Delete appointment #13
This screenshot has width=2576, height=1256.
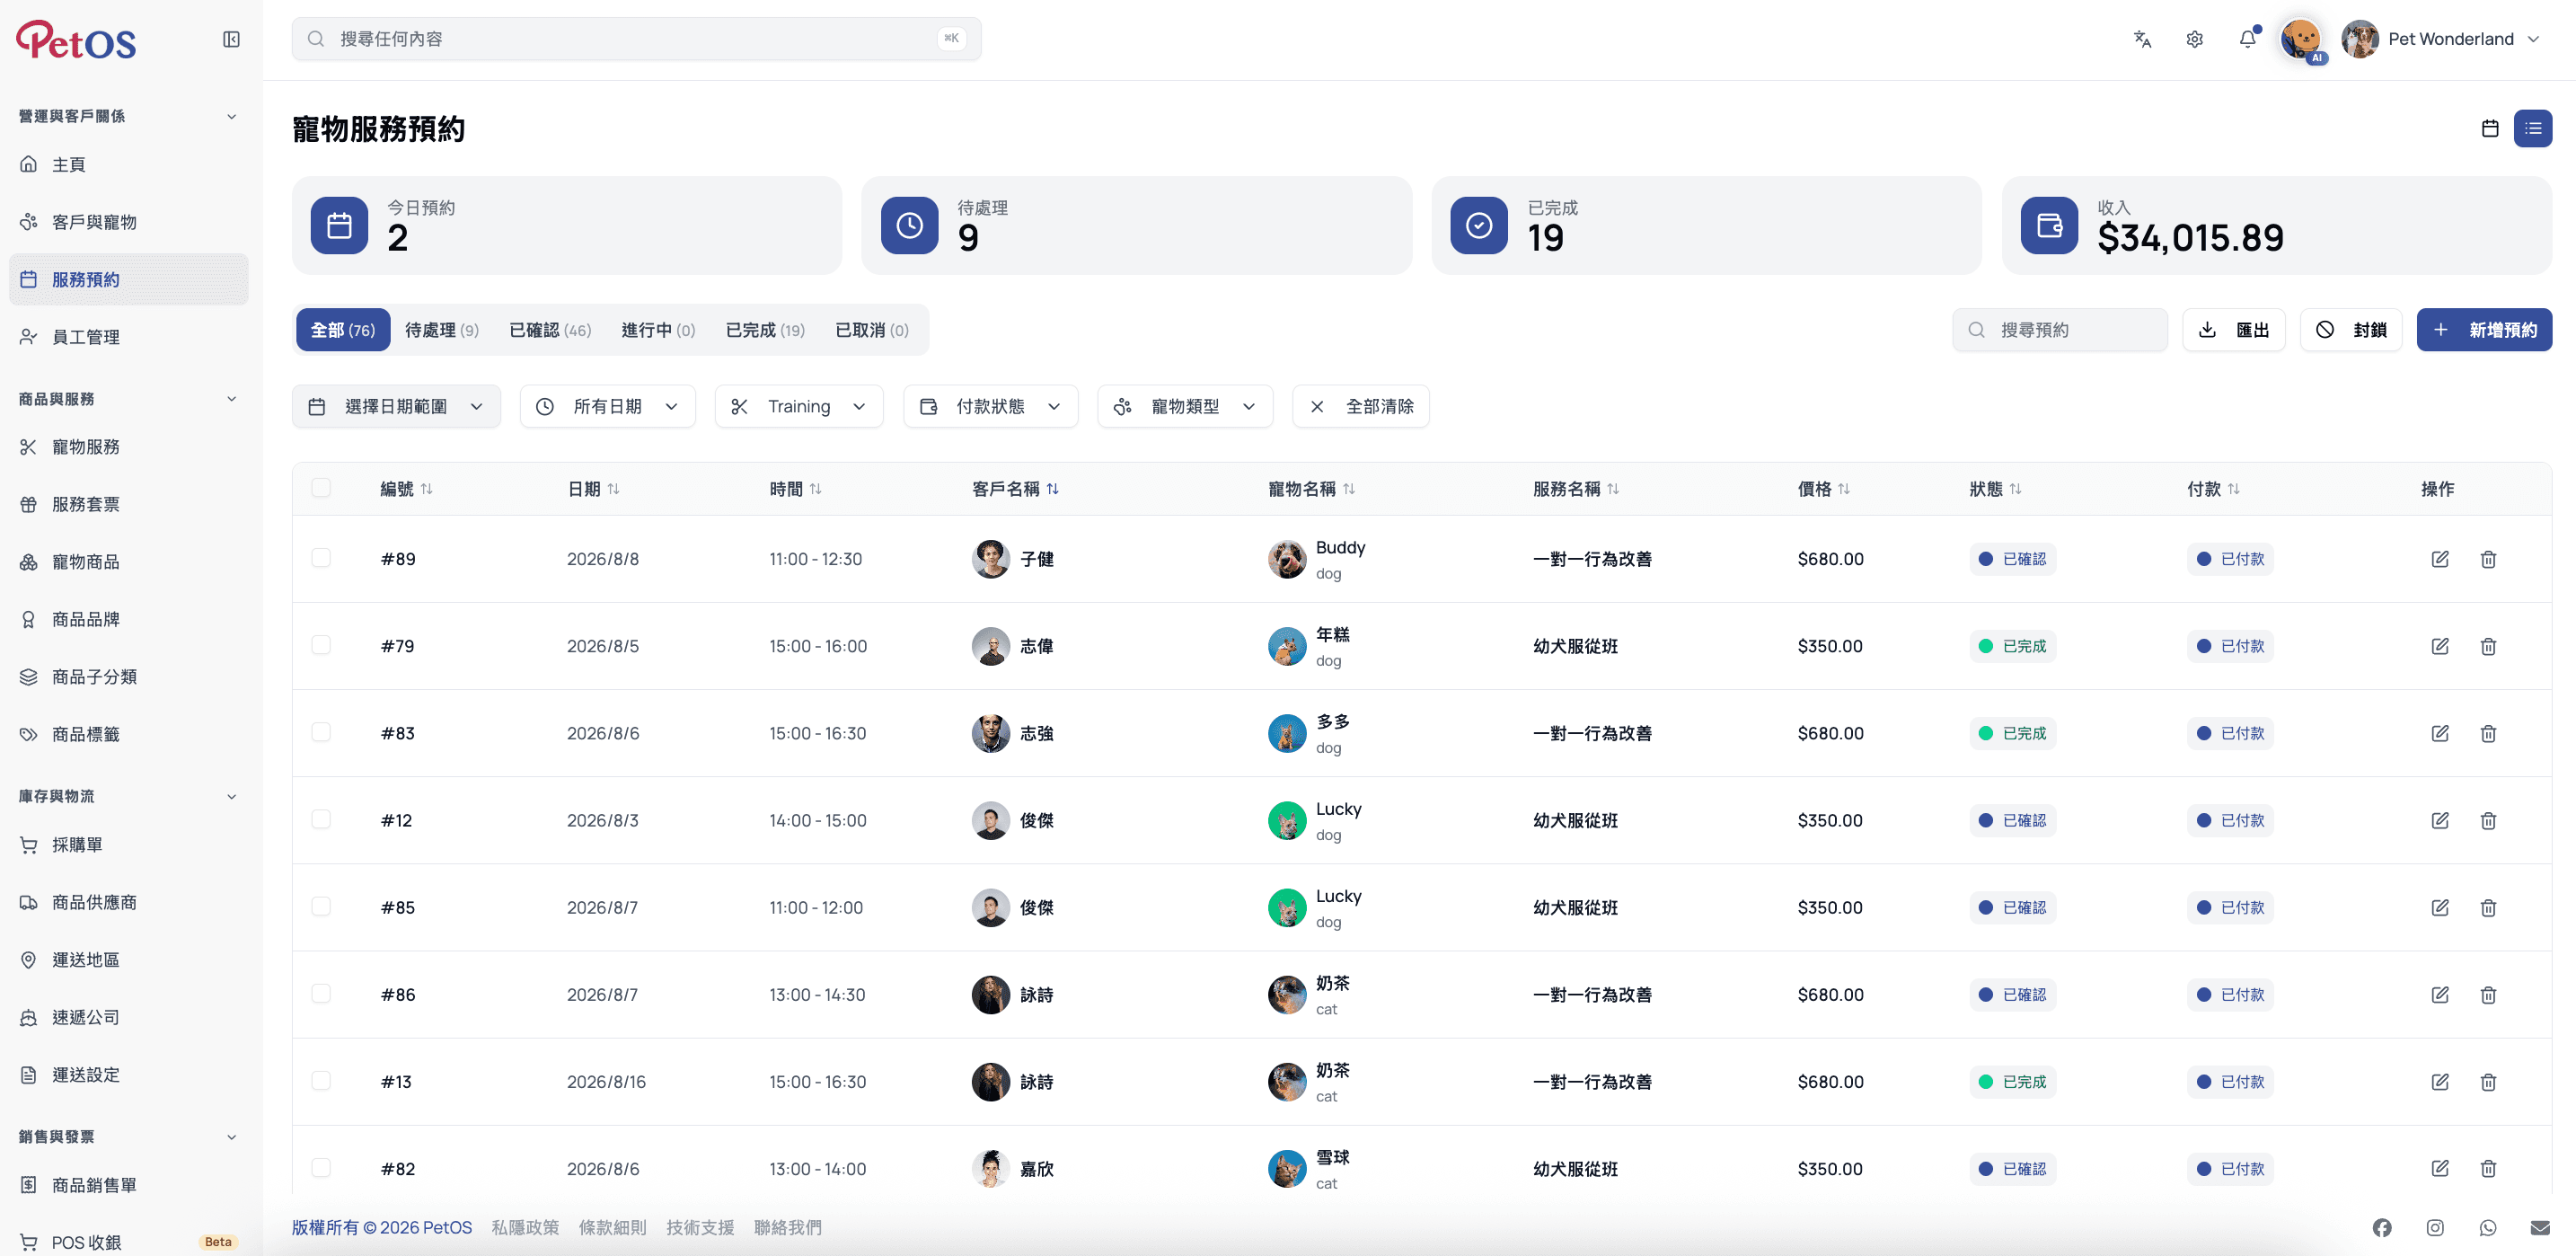2488,1081
